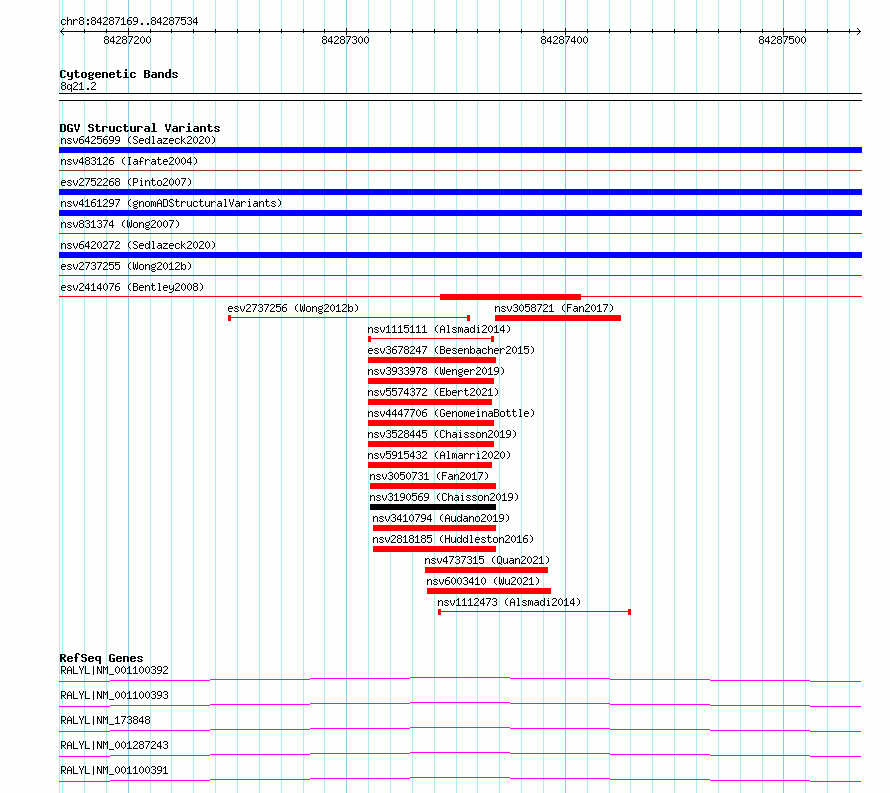Click nsv4447706 (GenomeinaBottle) label

451,413
